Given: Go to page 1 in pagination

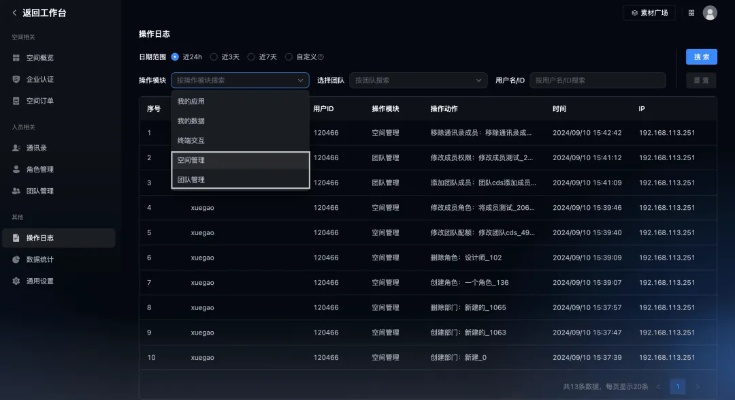Looking at the screenshot, I should [x=677, y=386].
